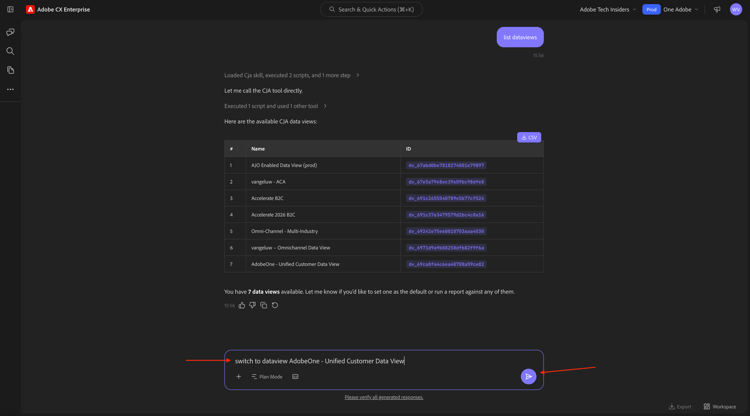Image resolution: width=750 pixels, height=416 pixels.
Task: Open the search icon in the left sidebar
Action: tap(10, 51)
